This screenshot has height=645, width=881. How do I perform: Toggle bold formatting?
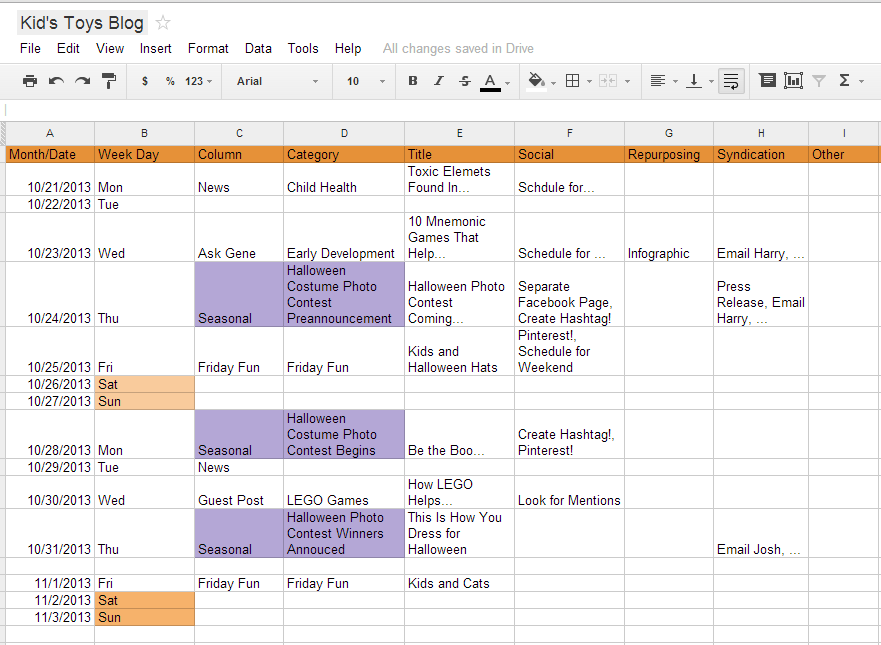pos(413,81)
